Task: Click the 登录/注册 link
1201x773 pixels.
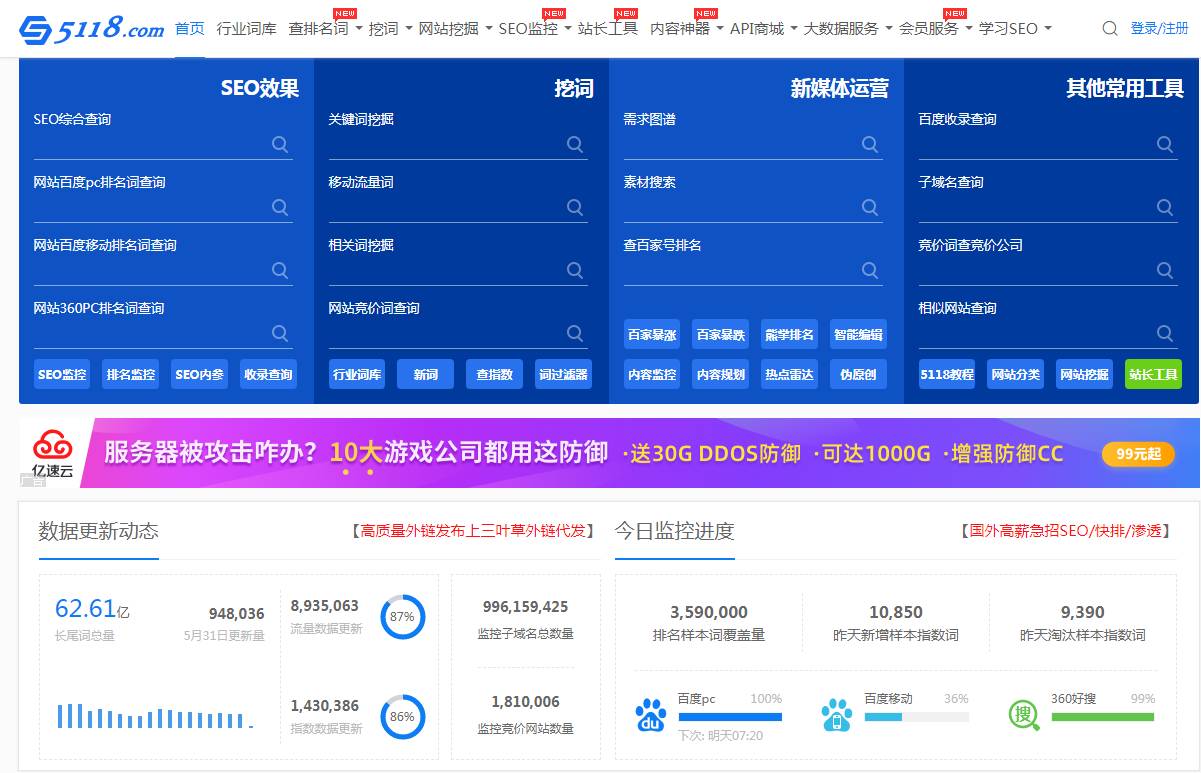Action: 1160,29
